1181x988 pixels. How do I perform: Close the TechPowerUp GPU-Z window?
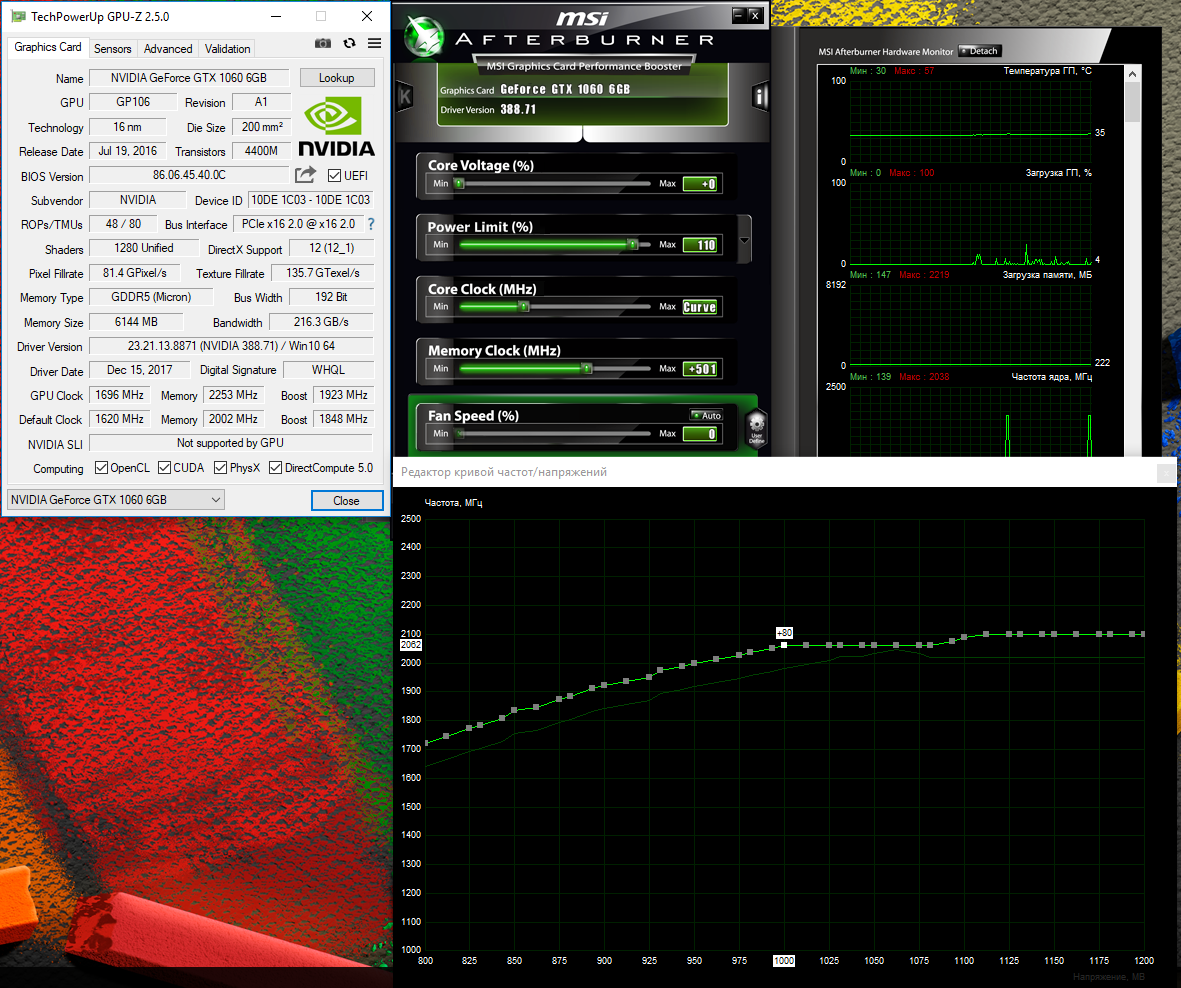coord(367,16)
